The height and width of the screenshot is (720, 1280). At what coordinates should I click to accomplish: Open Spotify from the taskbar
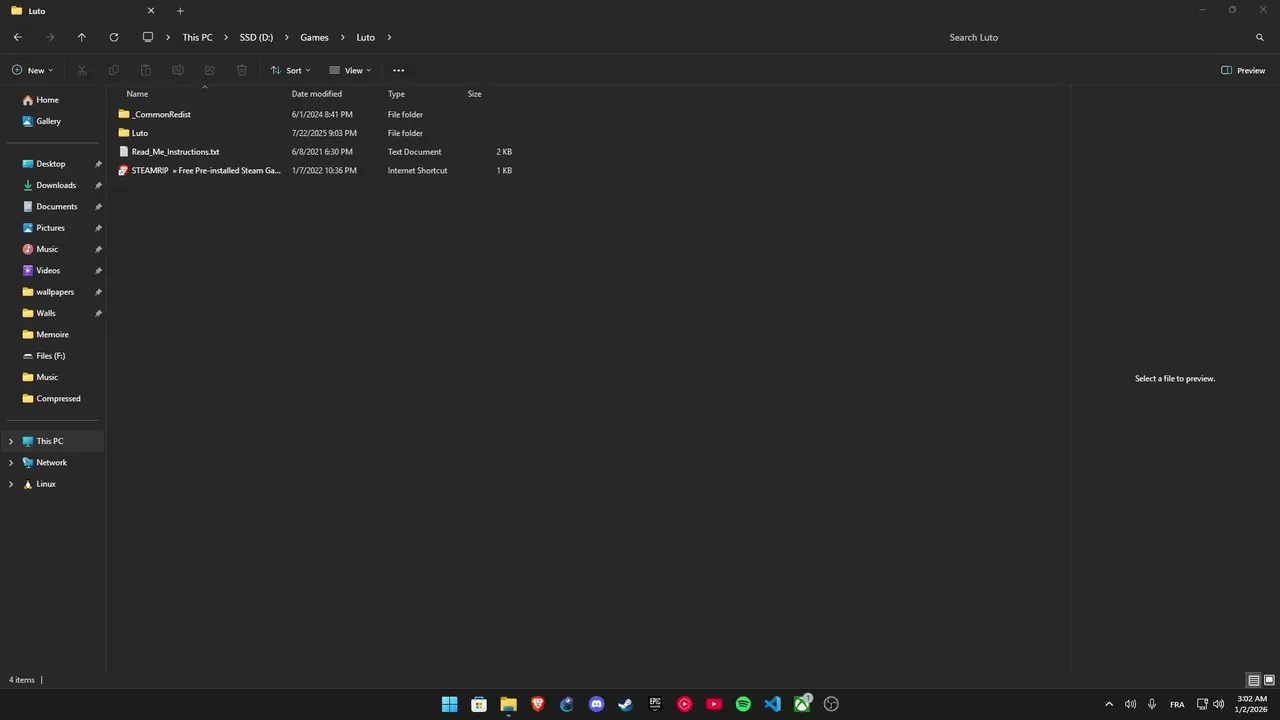click(743, 704)
